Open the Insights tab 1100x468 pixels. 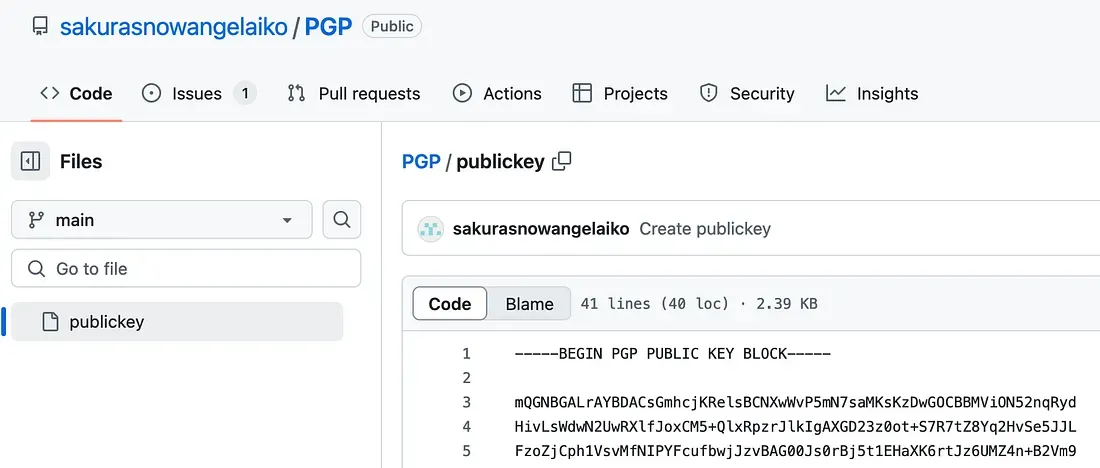pyautogui.click(x=872, y=93)
